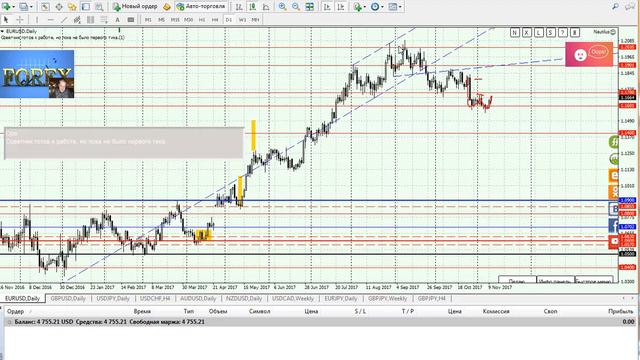Image resolution: width=640 pixels, height=360 pixels.
Task: Pick the Horizontal Line drawing tool
Action: (50, 20)
